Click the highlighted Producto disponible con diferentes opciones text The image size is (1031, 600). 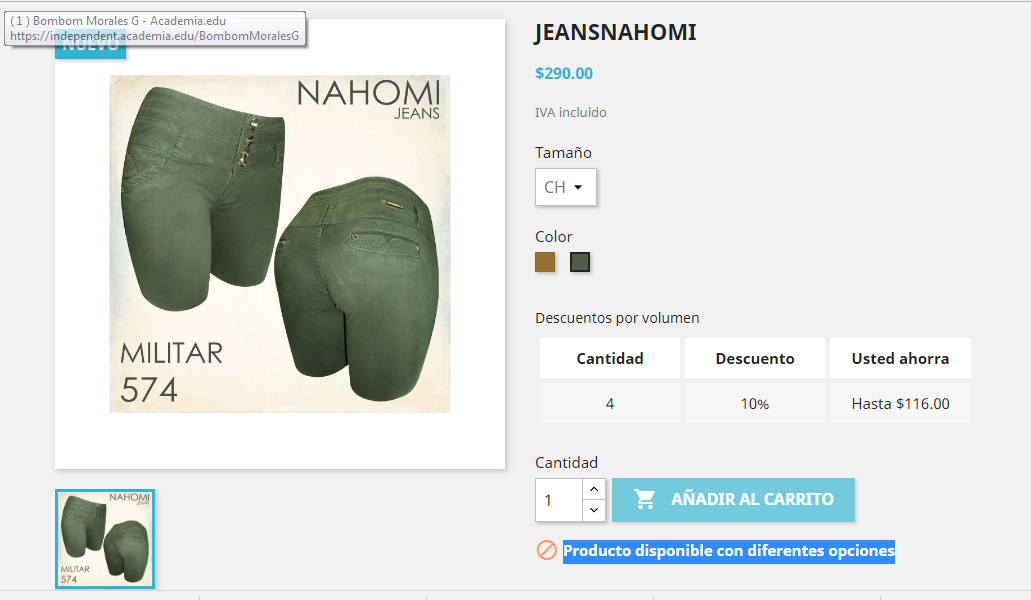[729, 551]
